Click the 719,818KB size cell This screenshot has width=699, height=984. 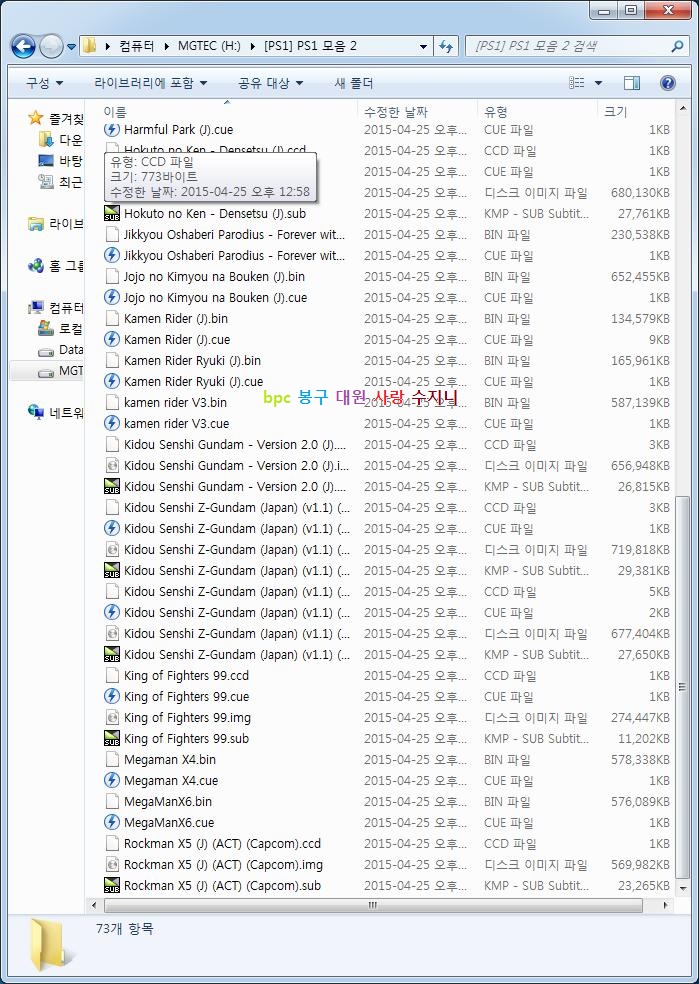coord(640,550)
